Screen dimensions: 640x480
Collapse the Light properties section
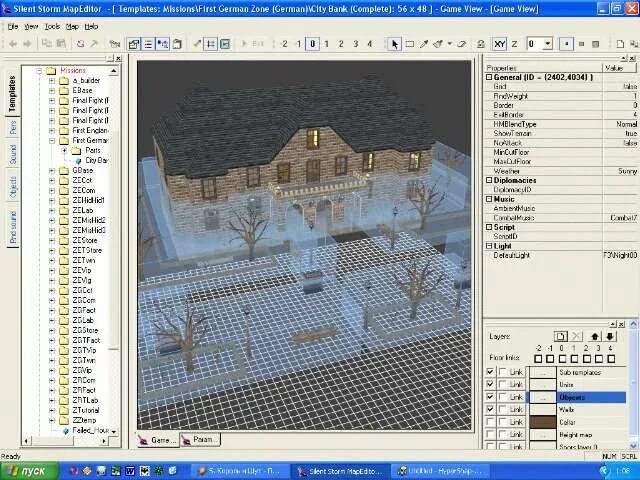[x=489, y=246]
